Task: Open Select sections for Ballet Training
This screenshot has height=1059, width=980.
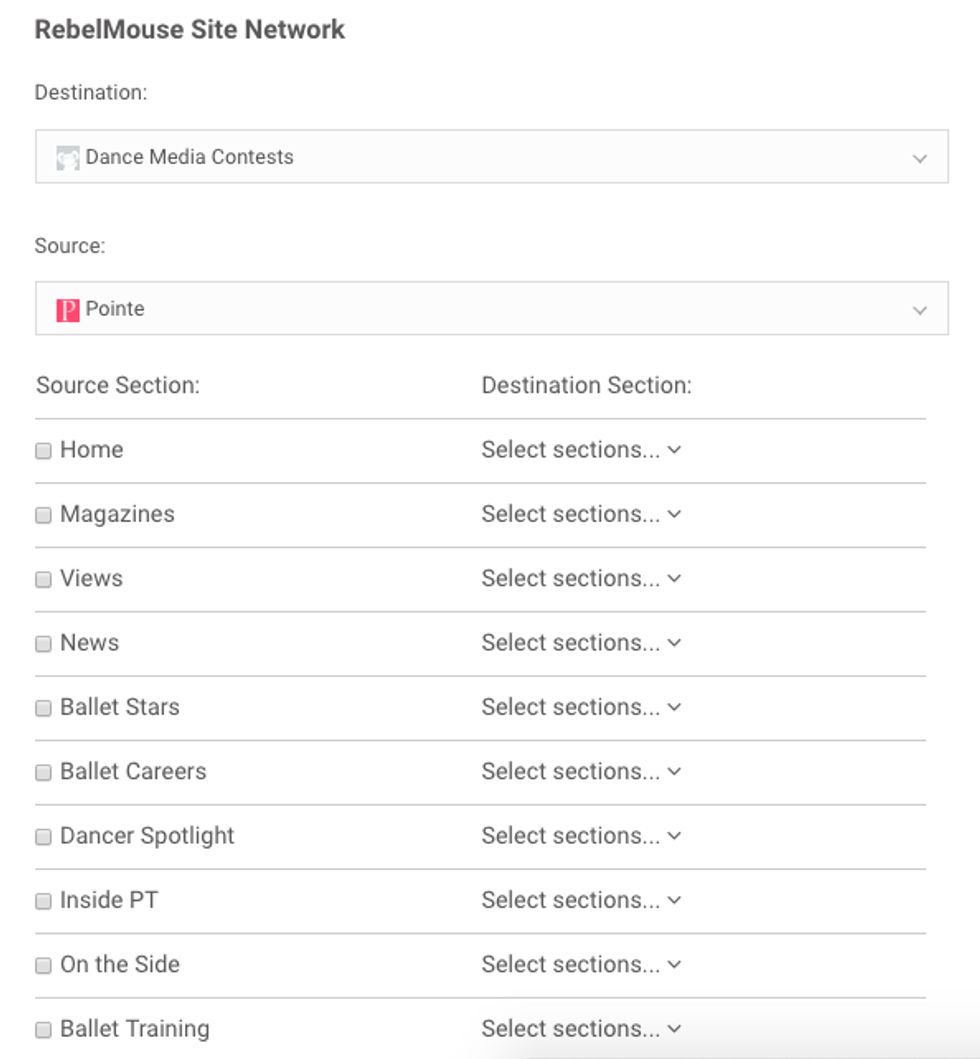Action: [580, 1028]
